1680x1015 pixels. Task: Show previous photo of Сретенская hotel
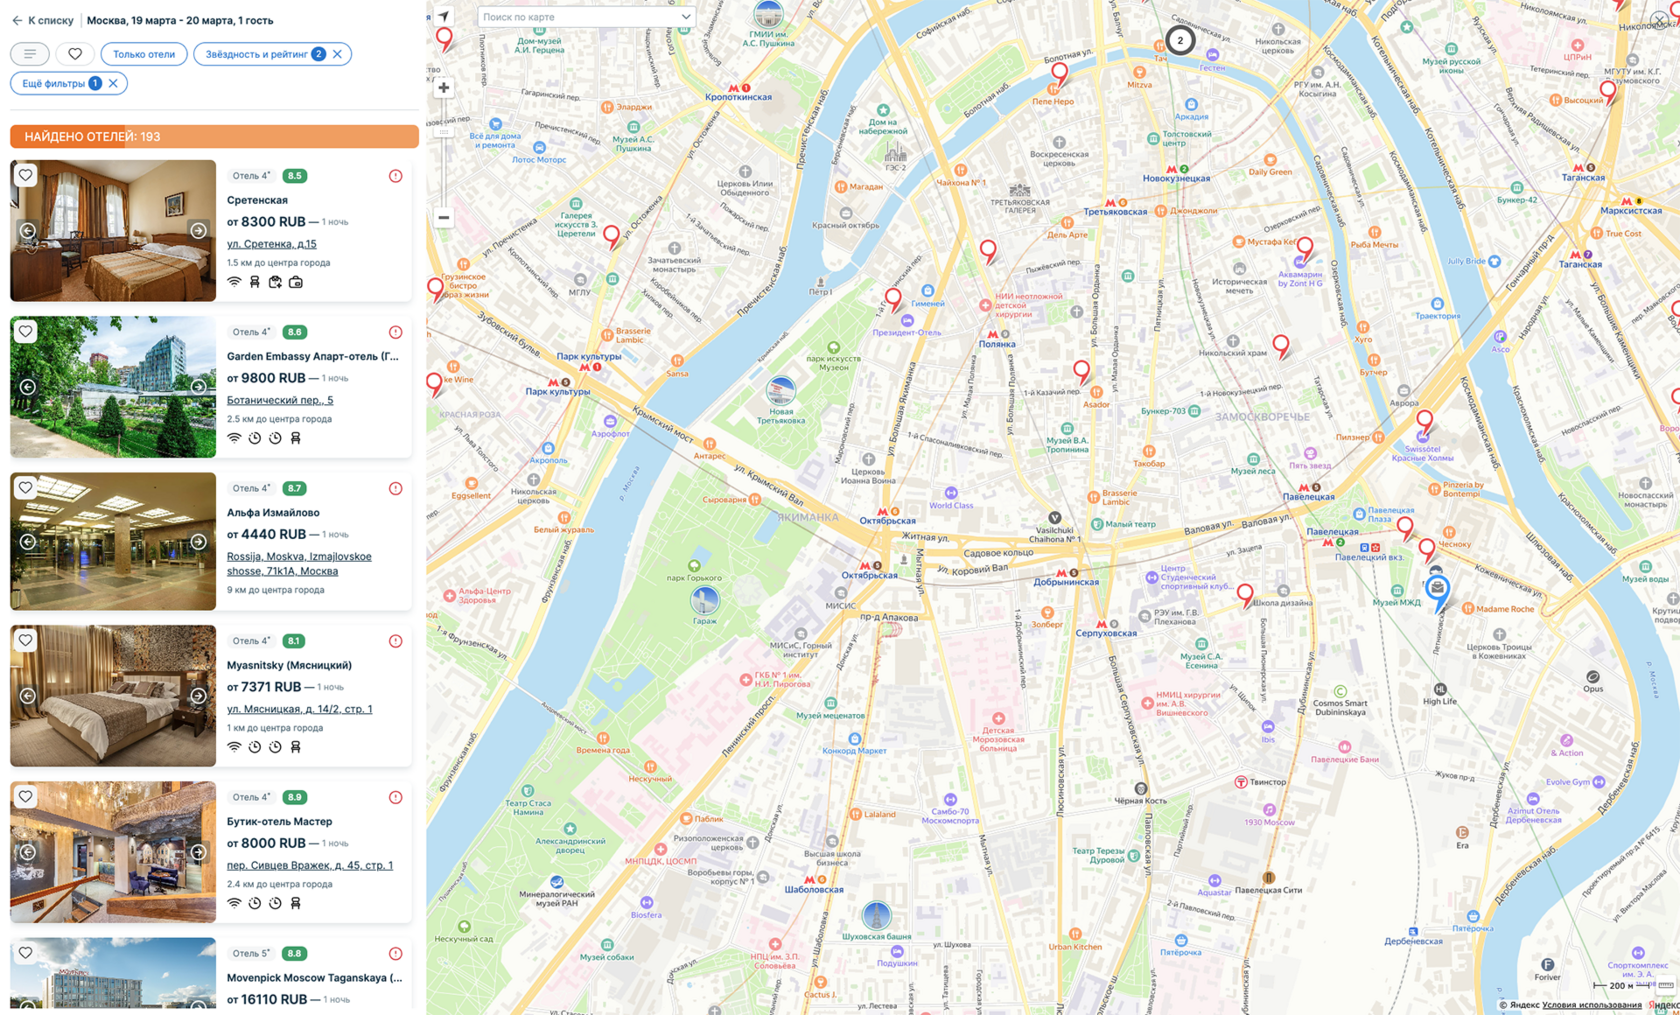point(28,231)
